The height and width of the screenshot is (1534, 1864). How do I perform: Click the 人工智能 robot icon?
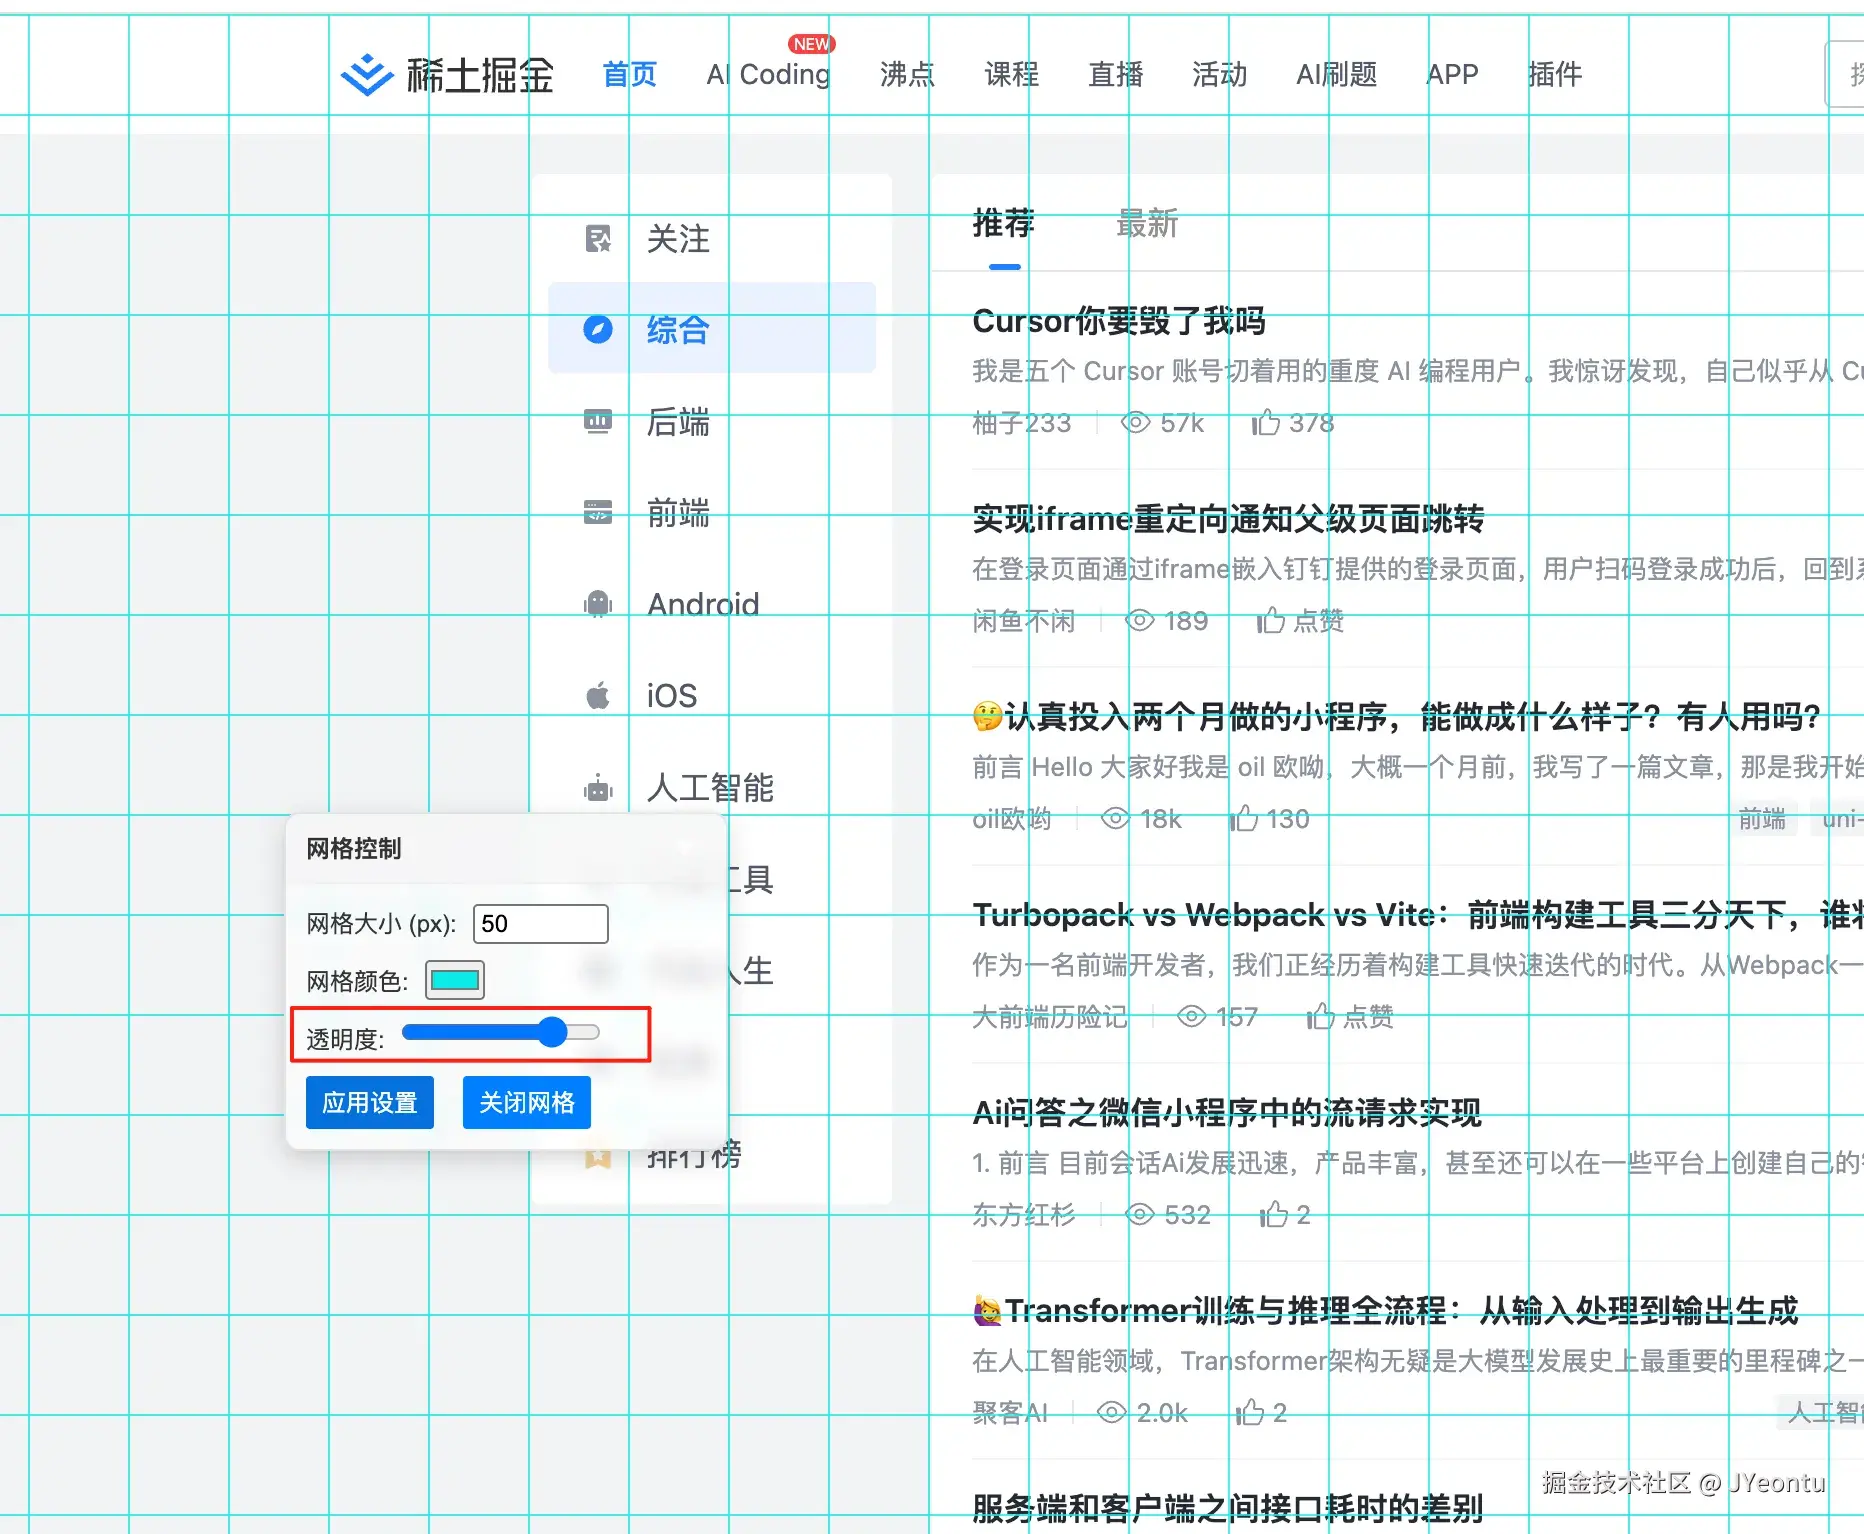point(598,788)
